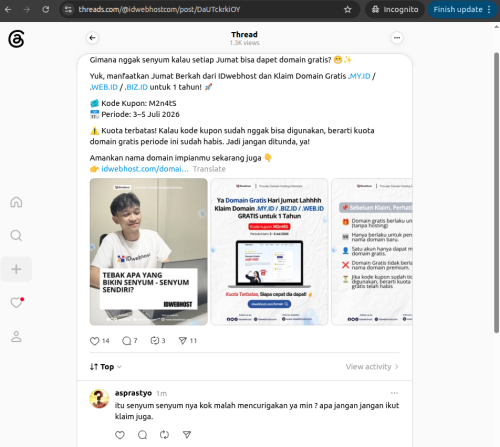Open the Activity heart sidebar icon

[16, 302]
